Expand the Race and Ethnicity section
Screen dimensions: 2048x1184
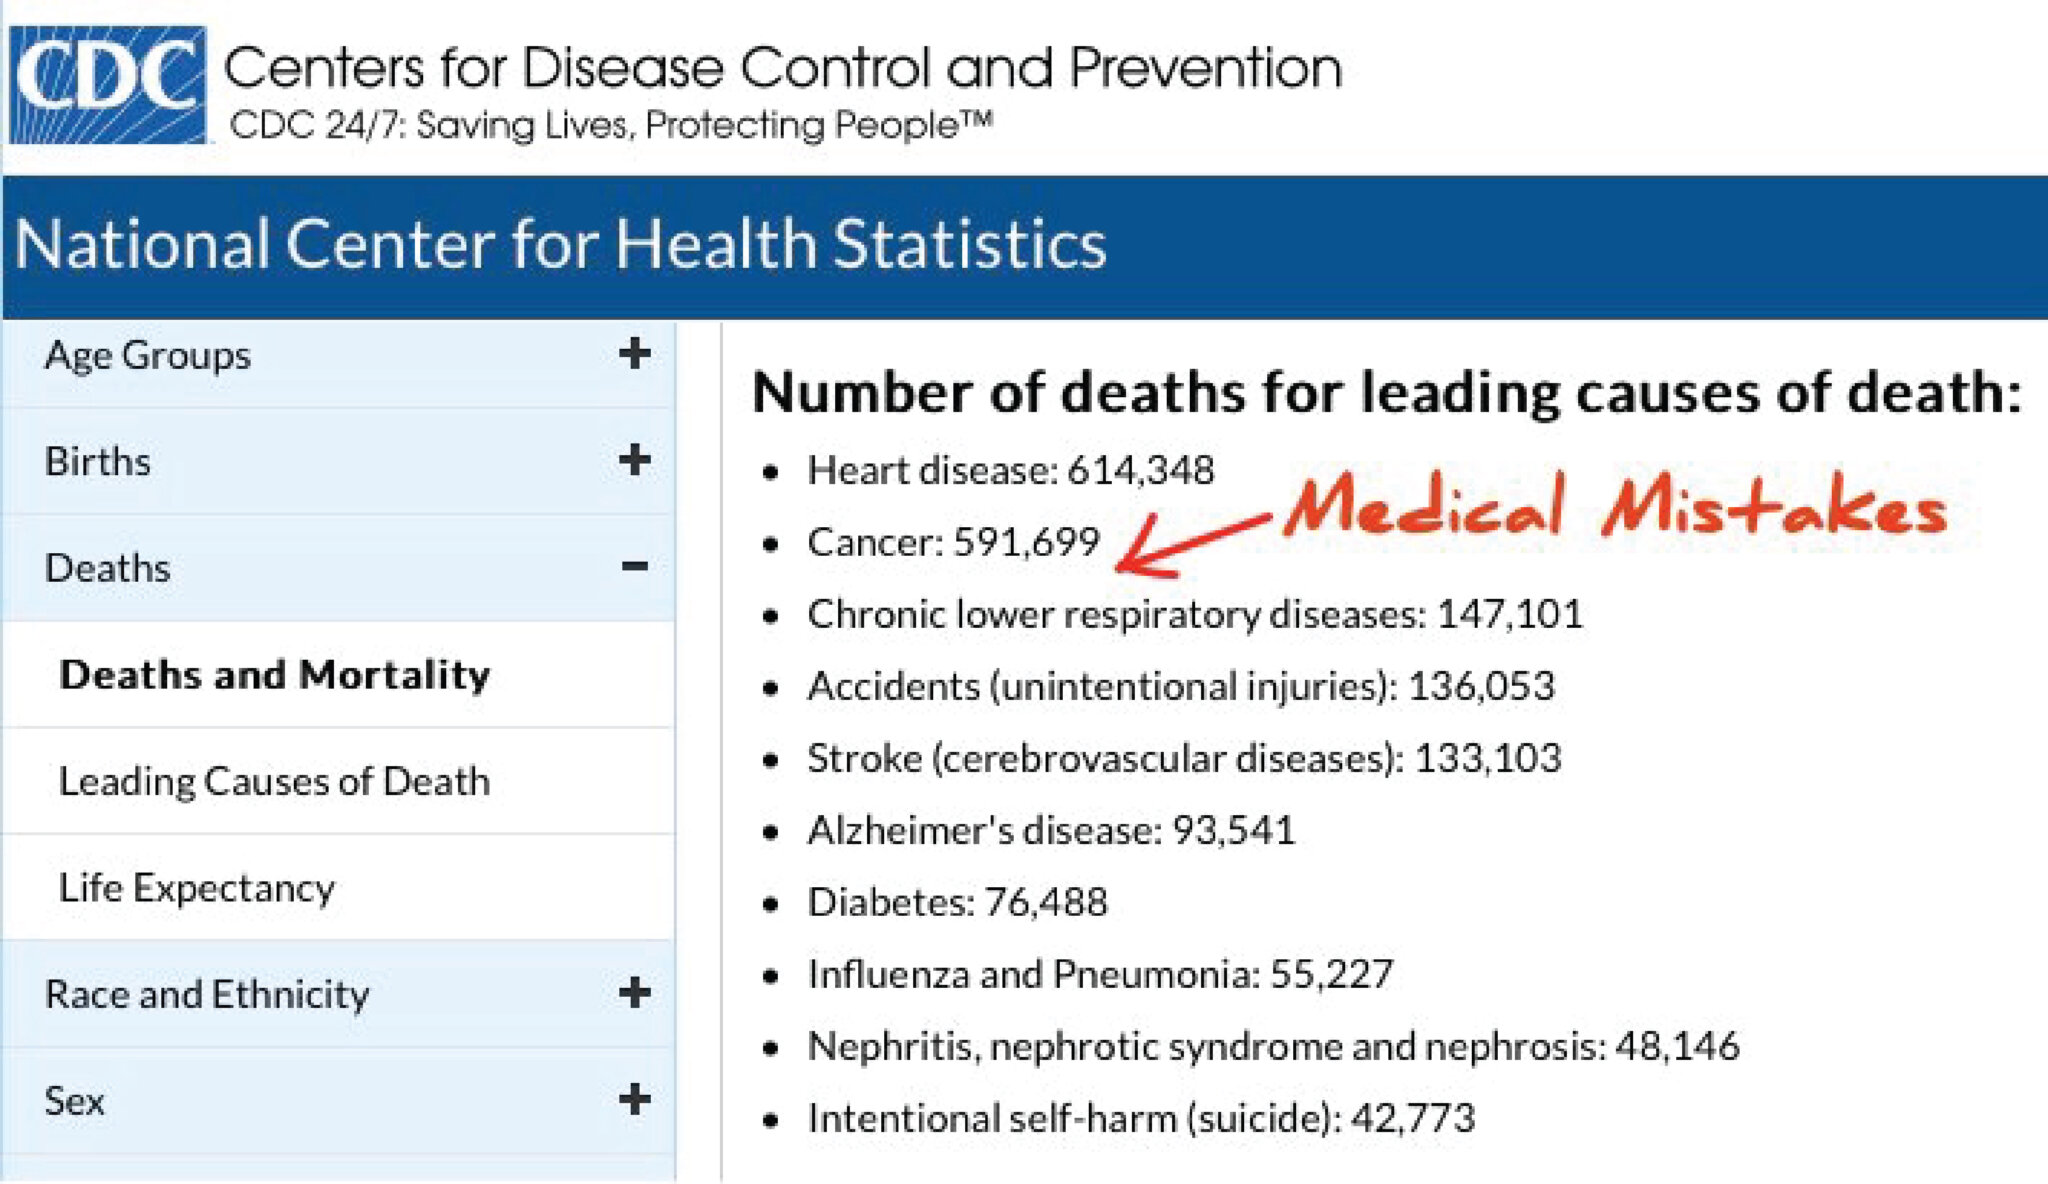(637, 993)
